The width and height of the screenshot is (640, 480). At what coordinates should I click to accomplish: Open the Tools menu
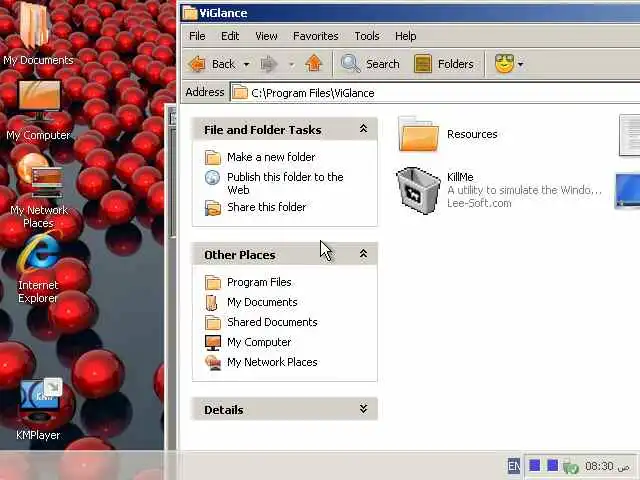tap(367, 36)
